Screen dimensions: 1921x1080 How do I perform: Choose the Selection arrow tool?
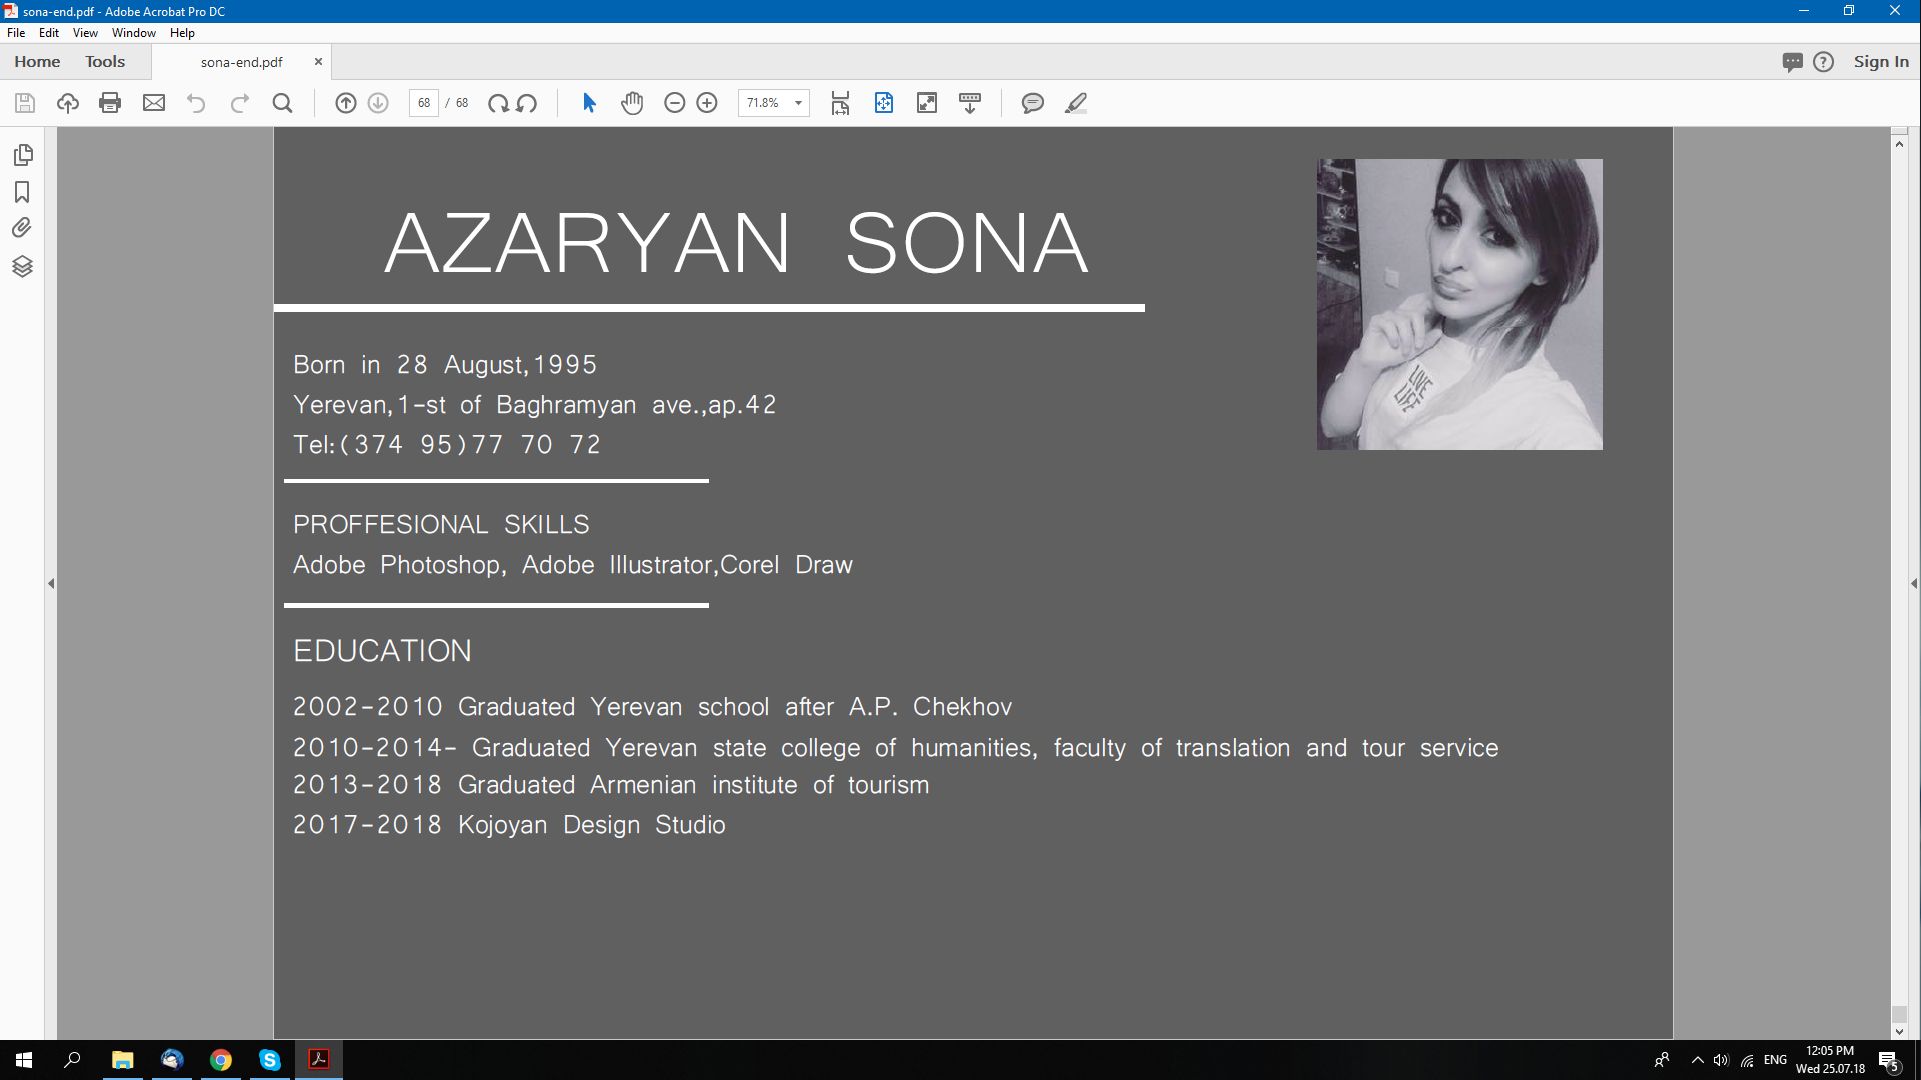point(589,103)
